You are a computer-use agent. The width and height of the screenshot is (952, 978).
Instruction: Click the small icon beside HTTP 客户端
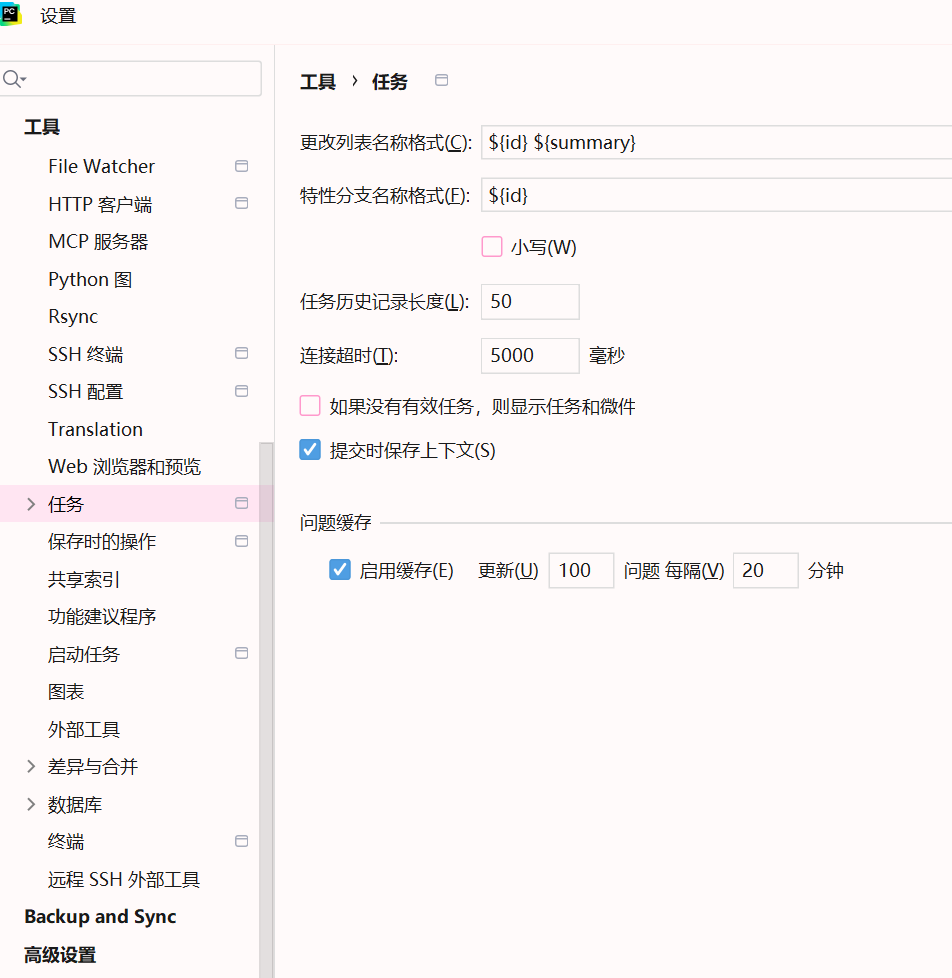(x=241, y=203)
